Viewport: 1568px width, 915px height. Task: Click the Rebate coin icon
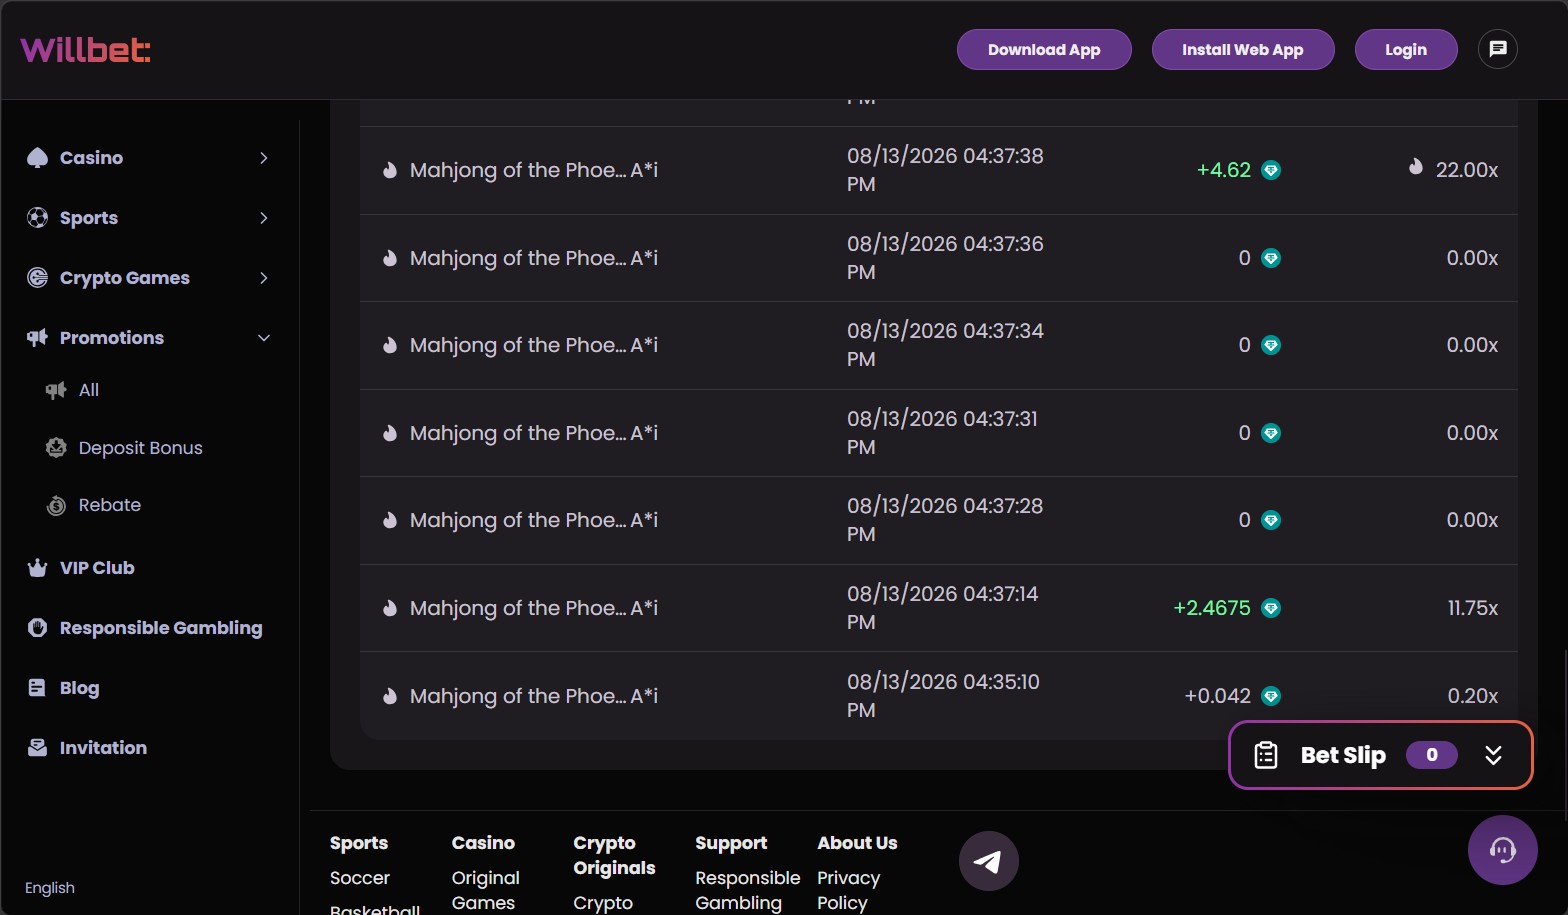click(x=57, y=506)
